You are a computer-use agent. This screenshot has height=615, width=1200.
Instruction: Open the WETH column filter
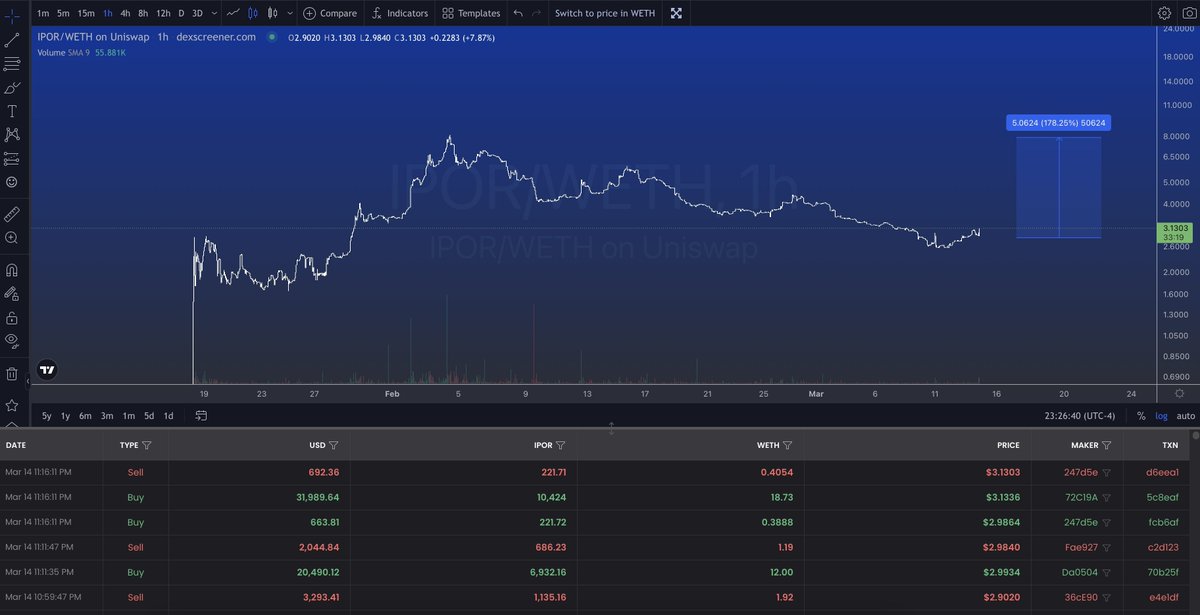click(x=787, y=445)
